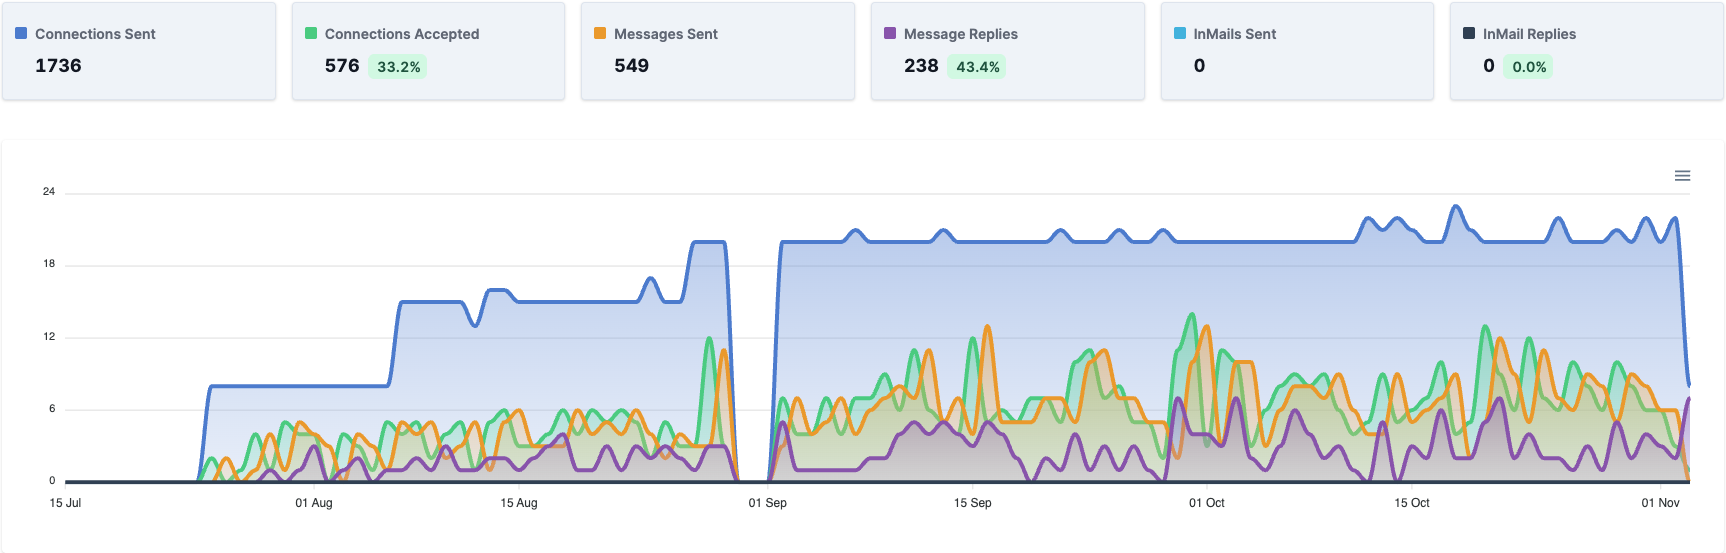Viewport: 1726px width, 553px height.
Task: Click the 33.2% acceptance rate badge
Action: (x=398, y=67)
